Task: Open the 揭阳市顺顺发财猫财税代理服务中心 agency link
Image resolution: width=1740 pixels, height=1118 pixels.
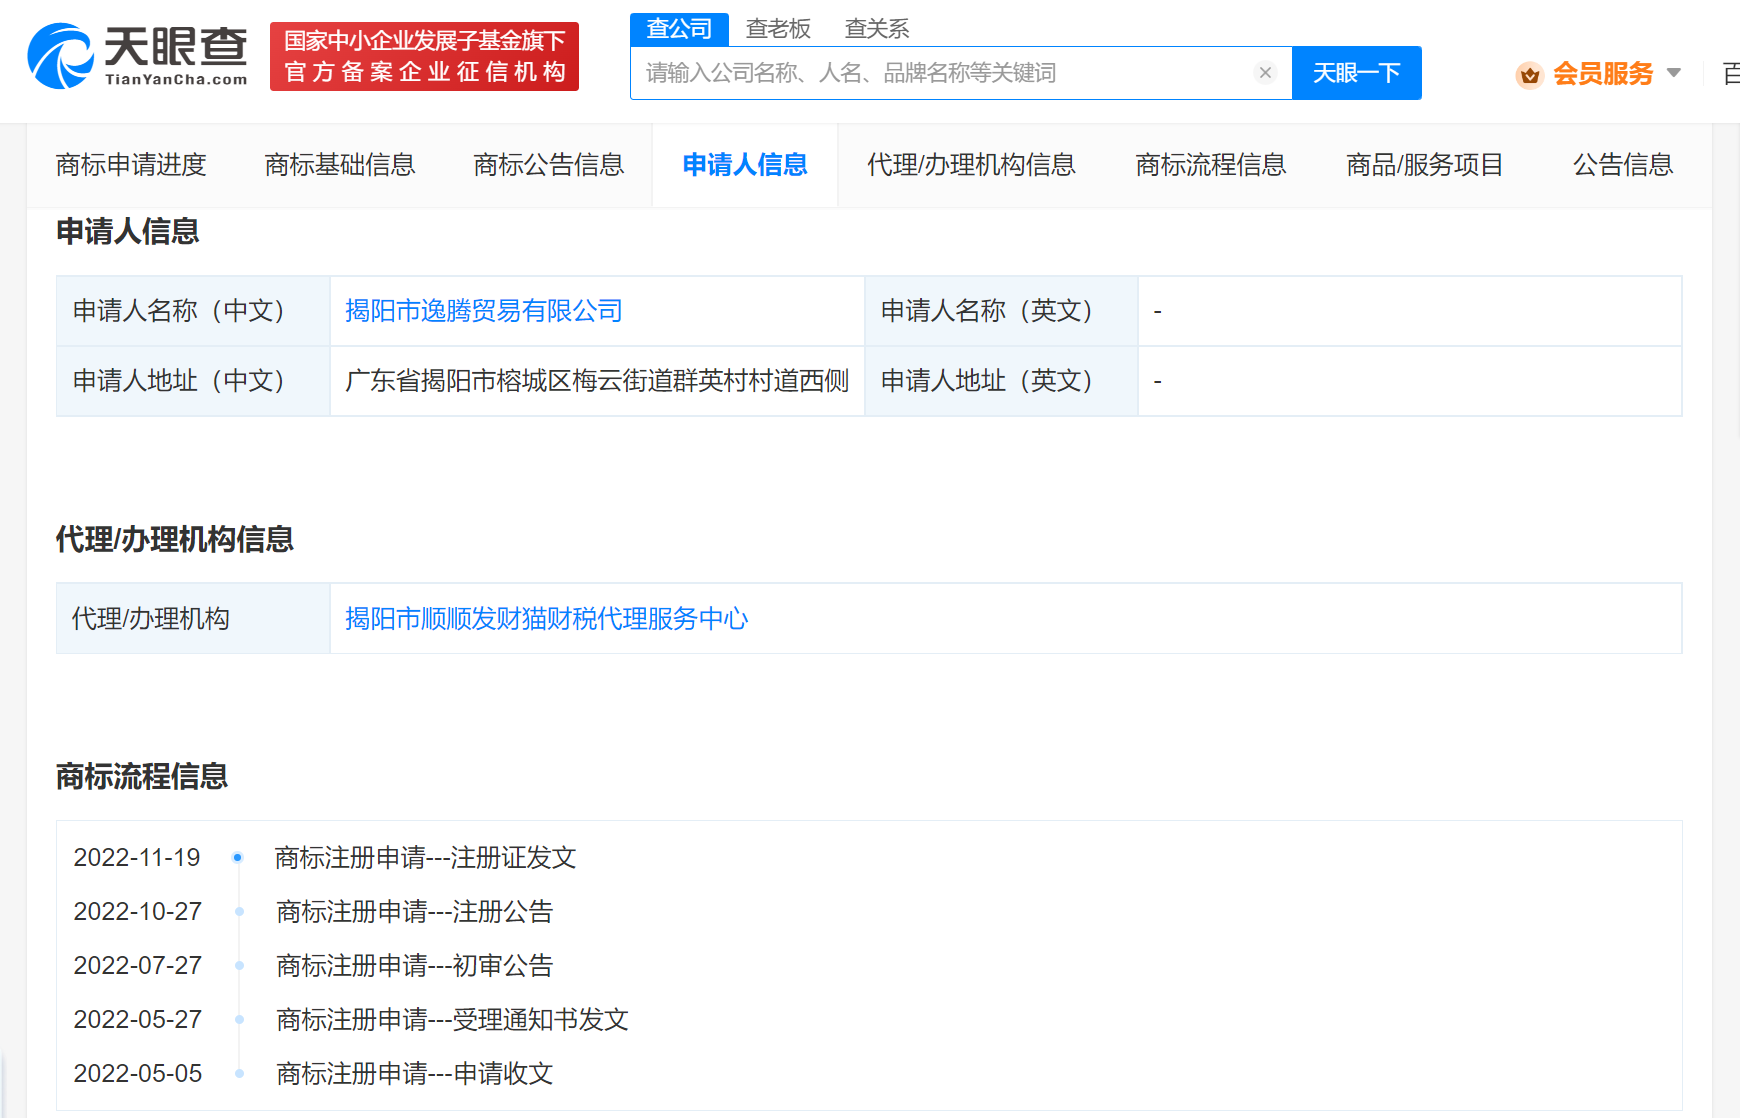Action: tap(547, 619)
